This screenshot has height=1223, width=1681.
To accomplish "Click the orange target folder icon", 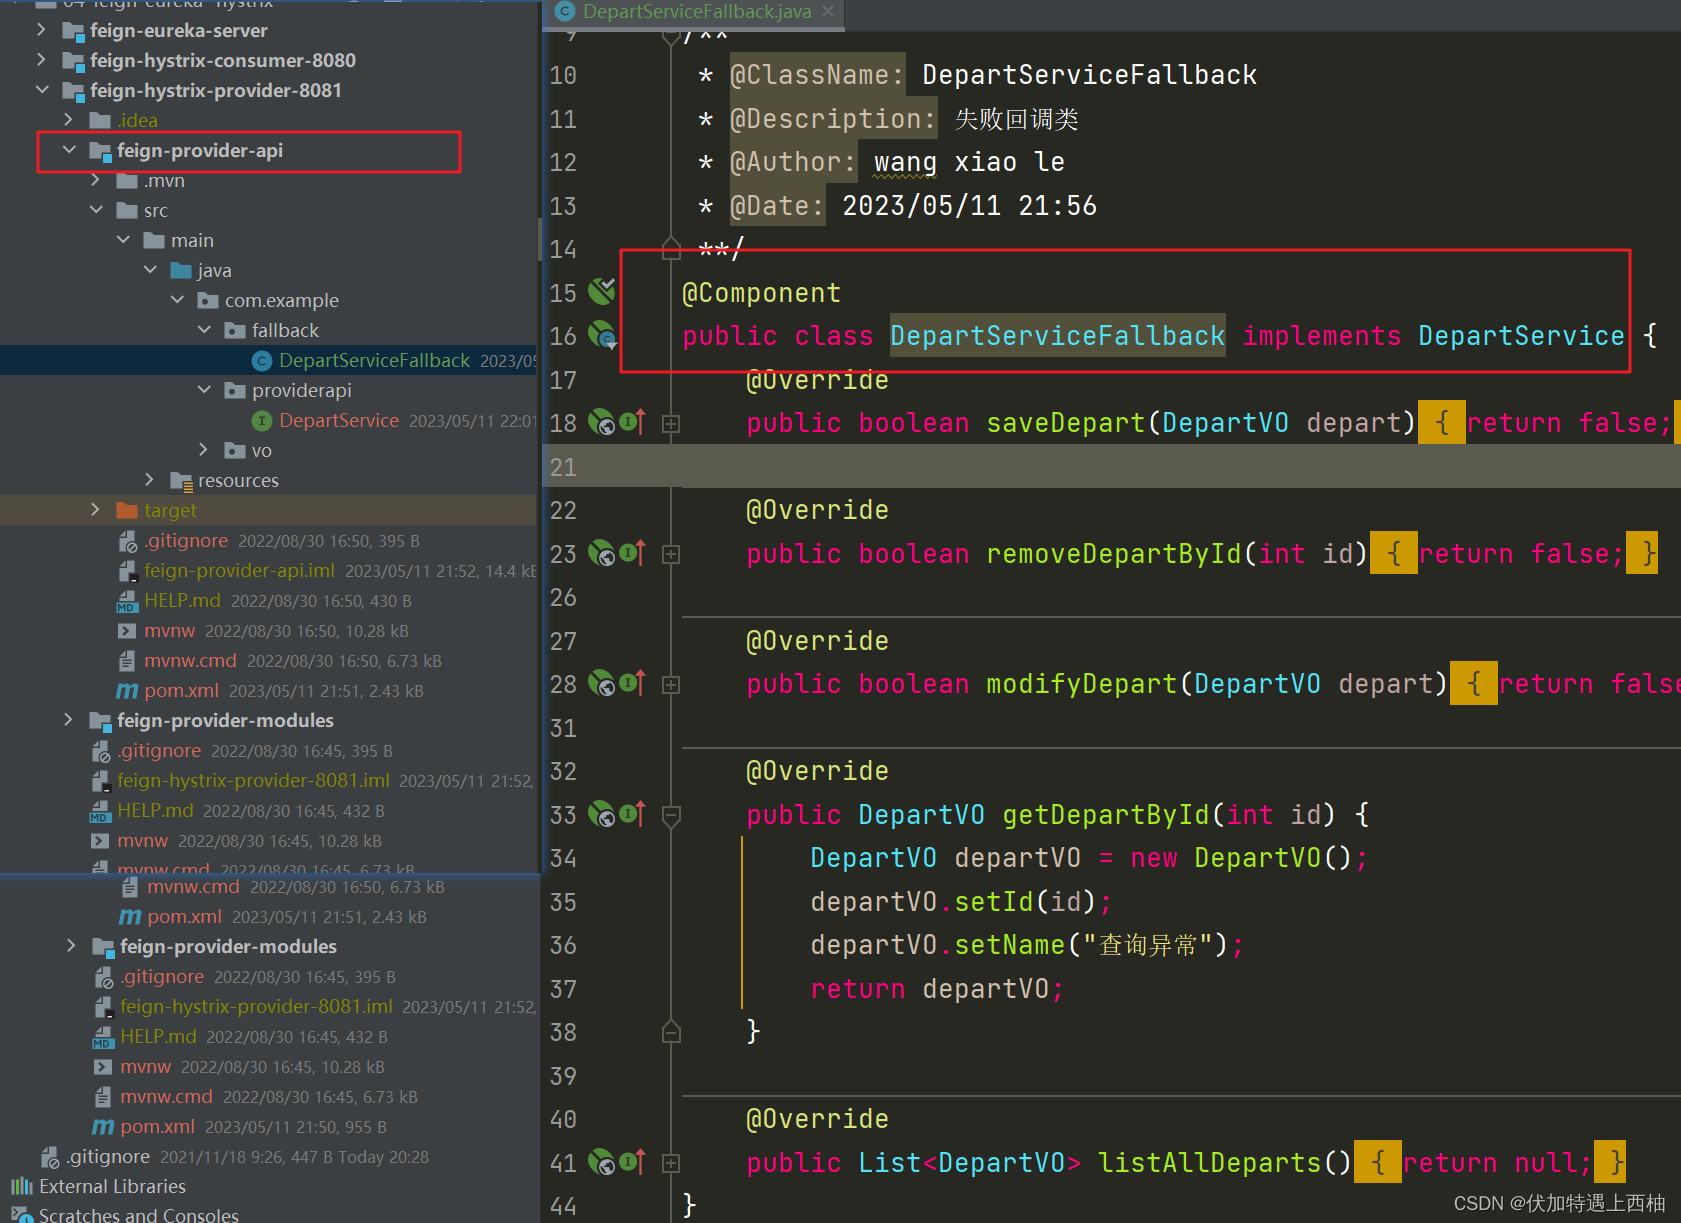I will pos(127,510).
